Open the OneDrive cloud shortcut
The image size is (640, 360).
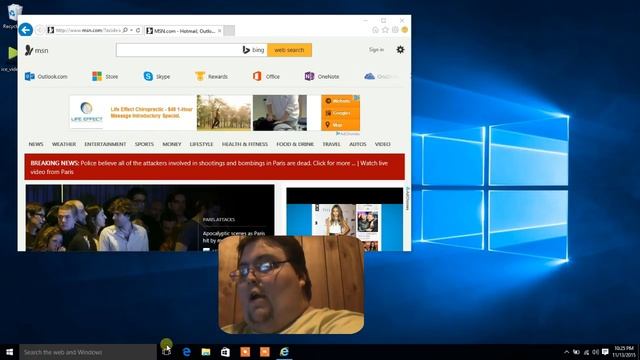coord(381,76)
